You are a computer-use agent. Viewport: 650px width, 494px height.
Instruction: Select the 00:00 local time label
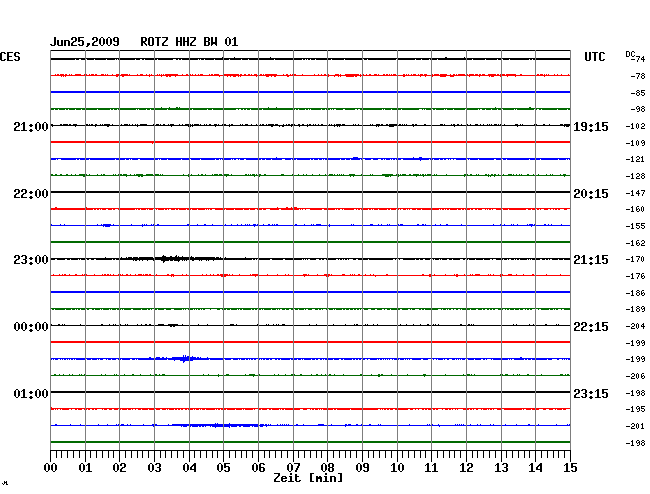click(31, 327)
